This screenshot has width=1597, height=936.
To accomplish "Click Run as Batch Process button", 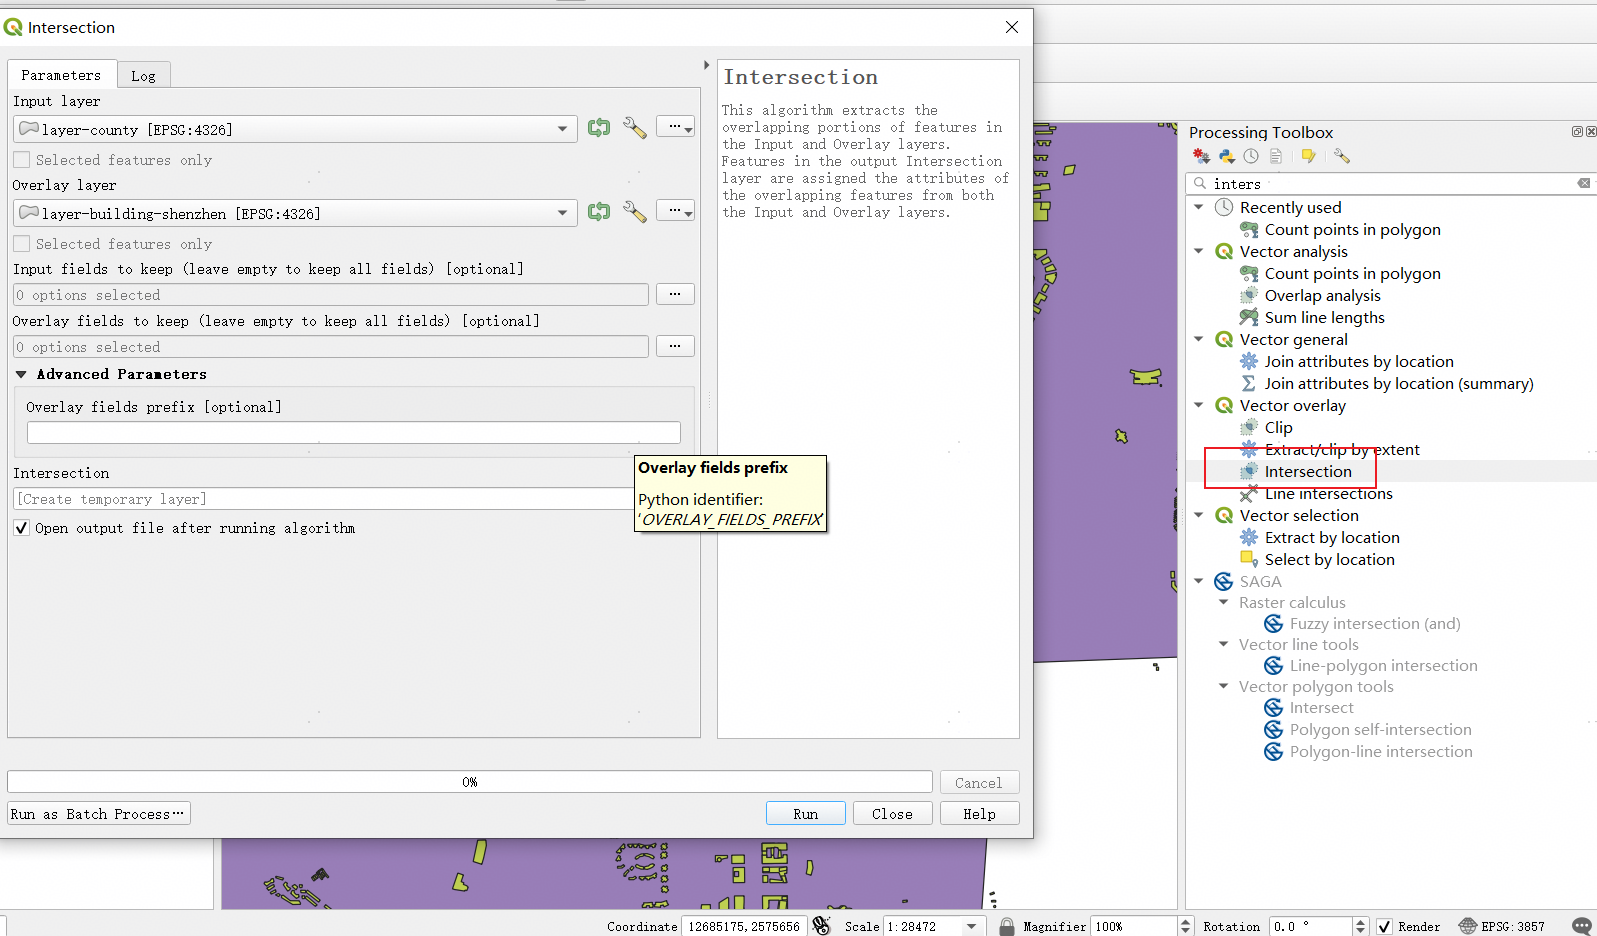I will click(x=98, y=814).
